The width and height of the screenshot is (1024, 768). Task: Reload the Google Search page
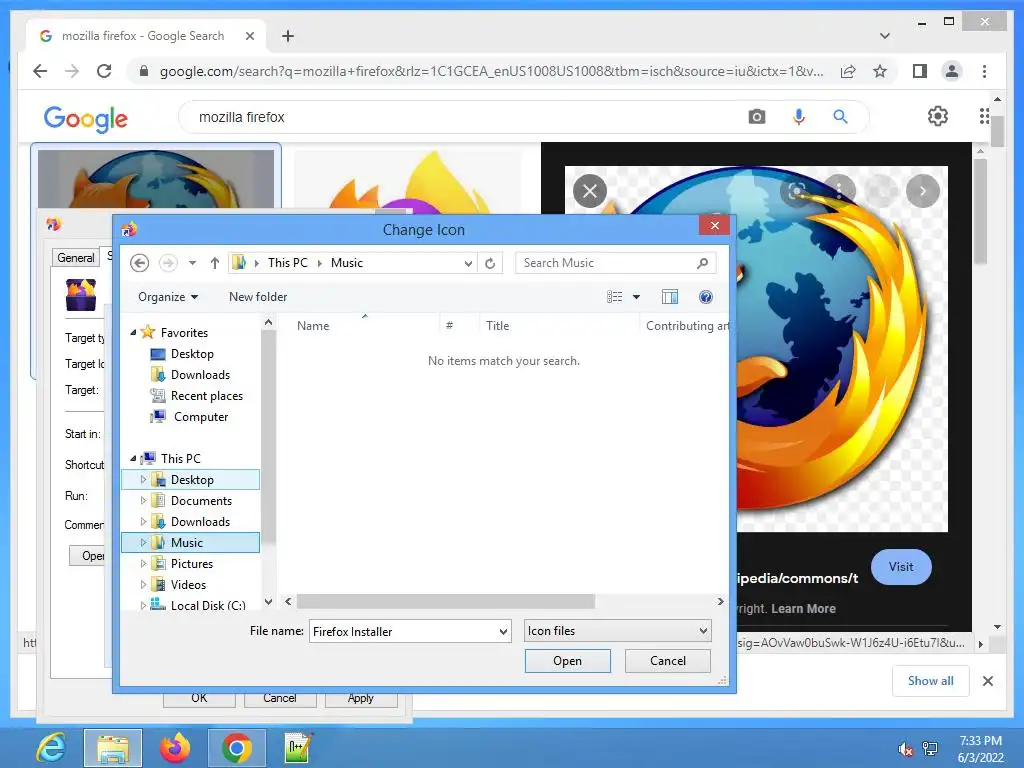(x=104, y=71)
